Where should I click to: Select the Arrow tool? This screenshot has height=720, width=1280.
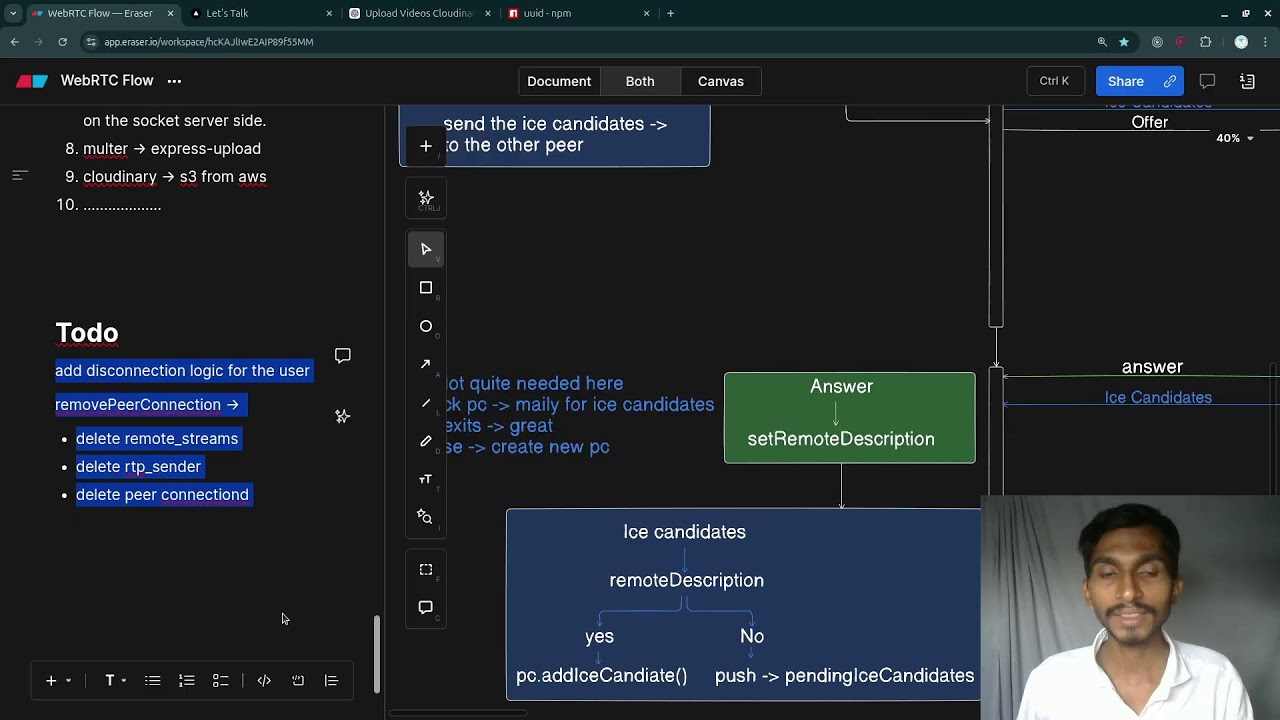point(426,364)
